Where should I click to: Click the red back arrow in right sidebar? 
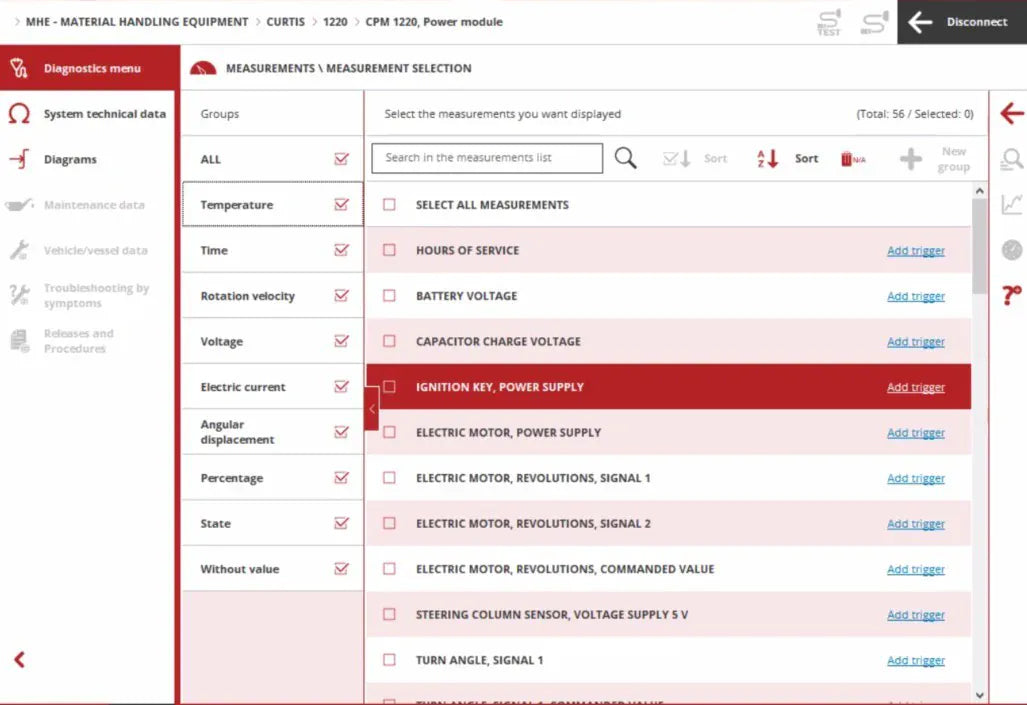point(1011,114)
